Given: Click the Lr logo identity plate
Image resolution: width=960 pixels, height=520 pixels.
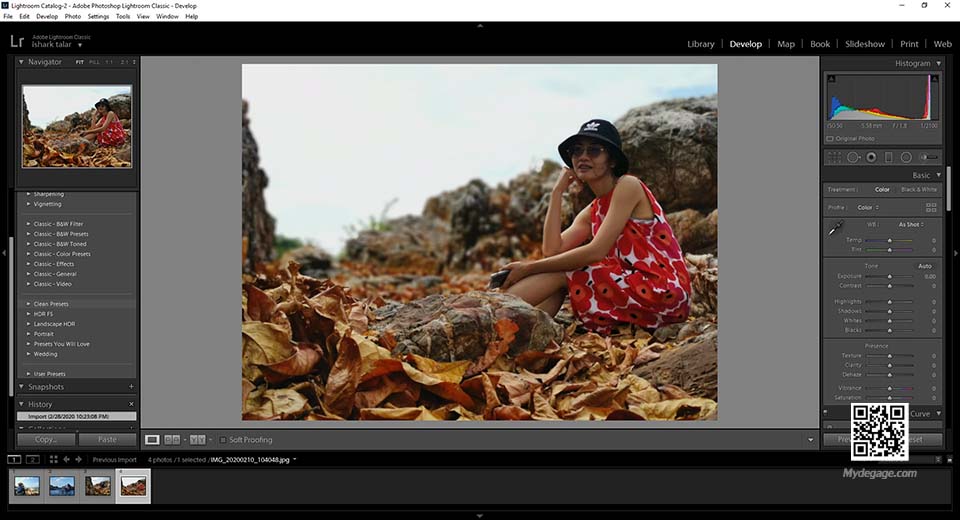Looking at the screenshot, I should pos(17,42).
